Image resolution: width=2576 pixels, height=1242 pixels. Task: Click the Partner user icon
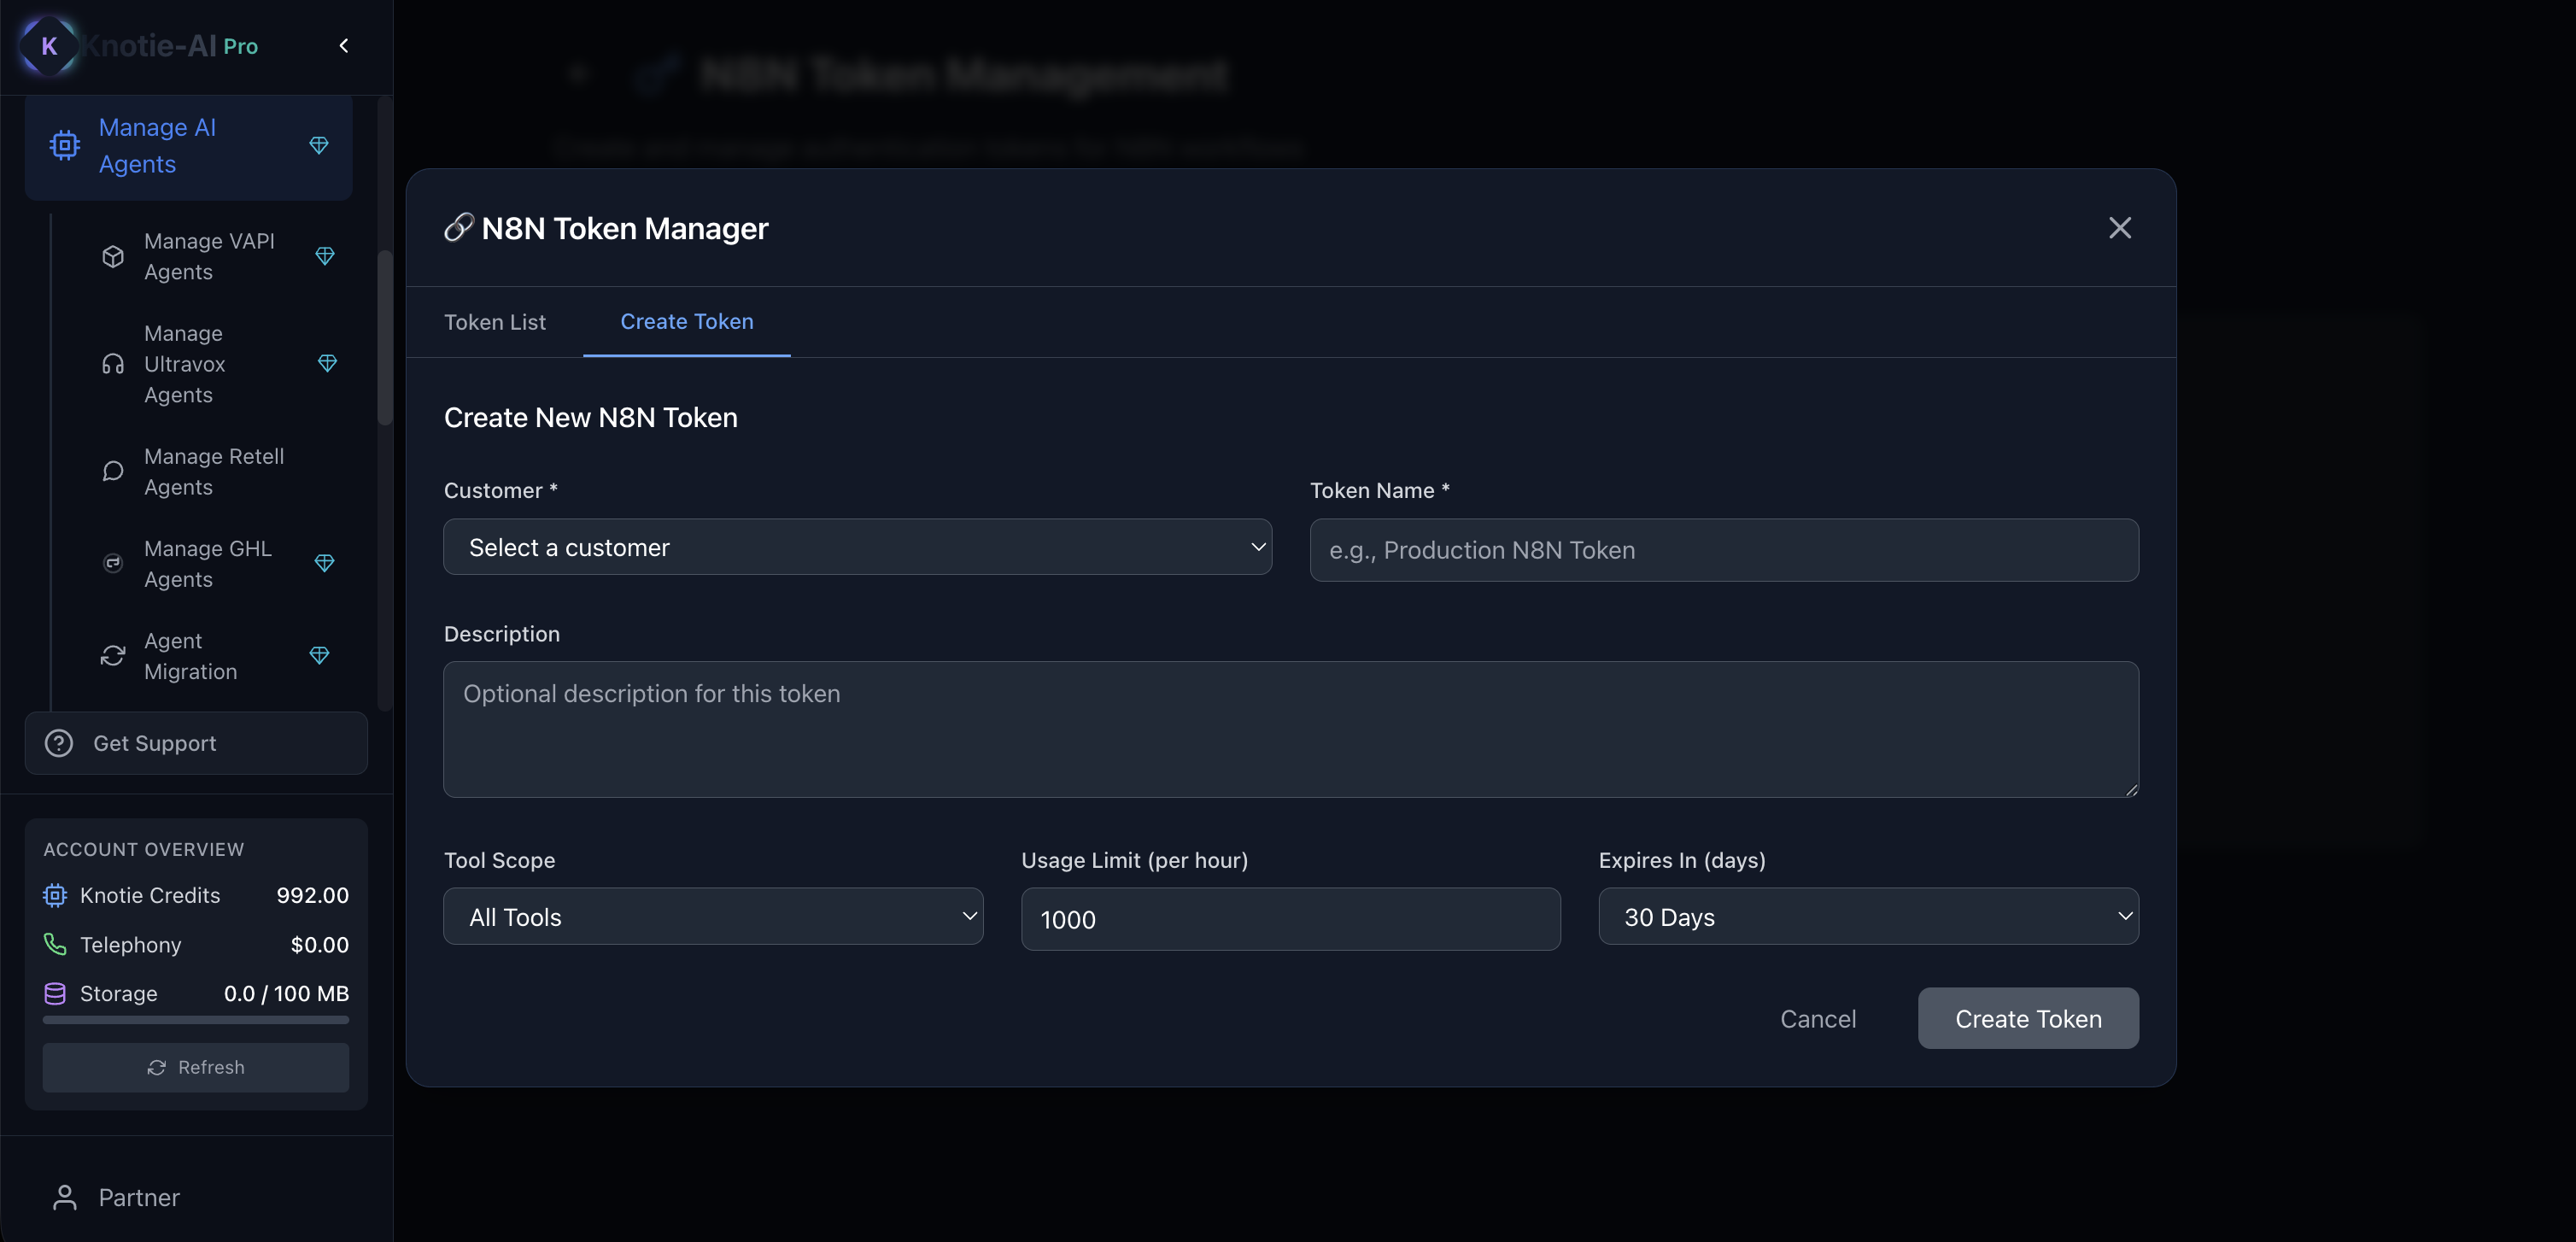click(x=65, y=1197)
